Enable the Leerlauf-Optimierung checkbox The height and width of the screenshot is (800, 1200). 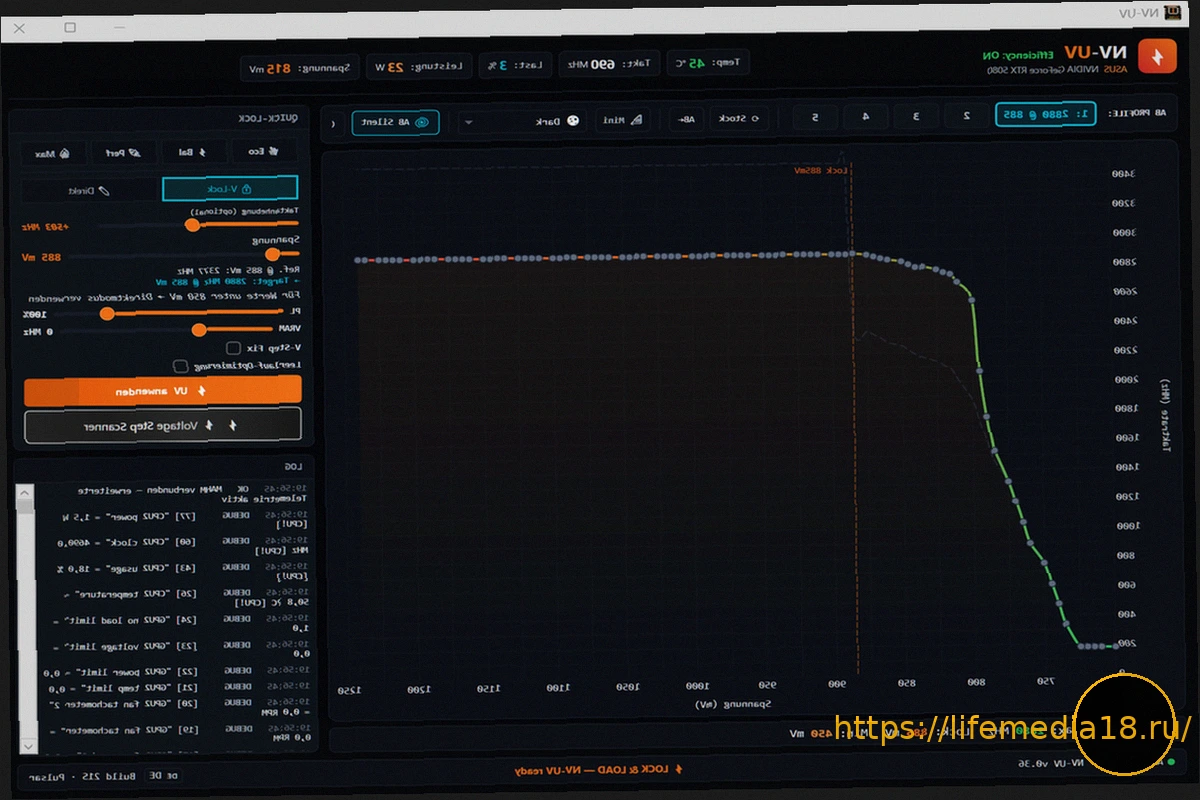[x=180, y=366]
